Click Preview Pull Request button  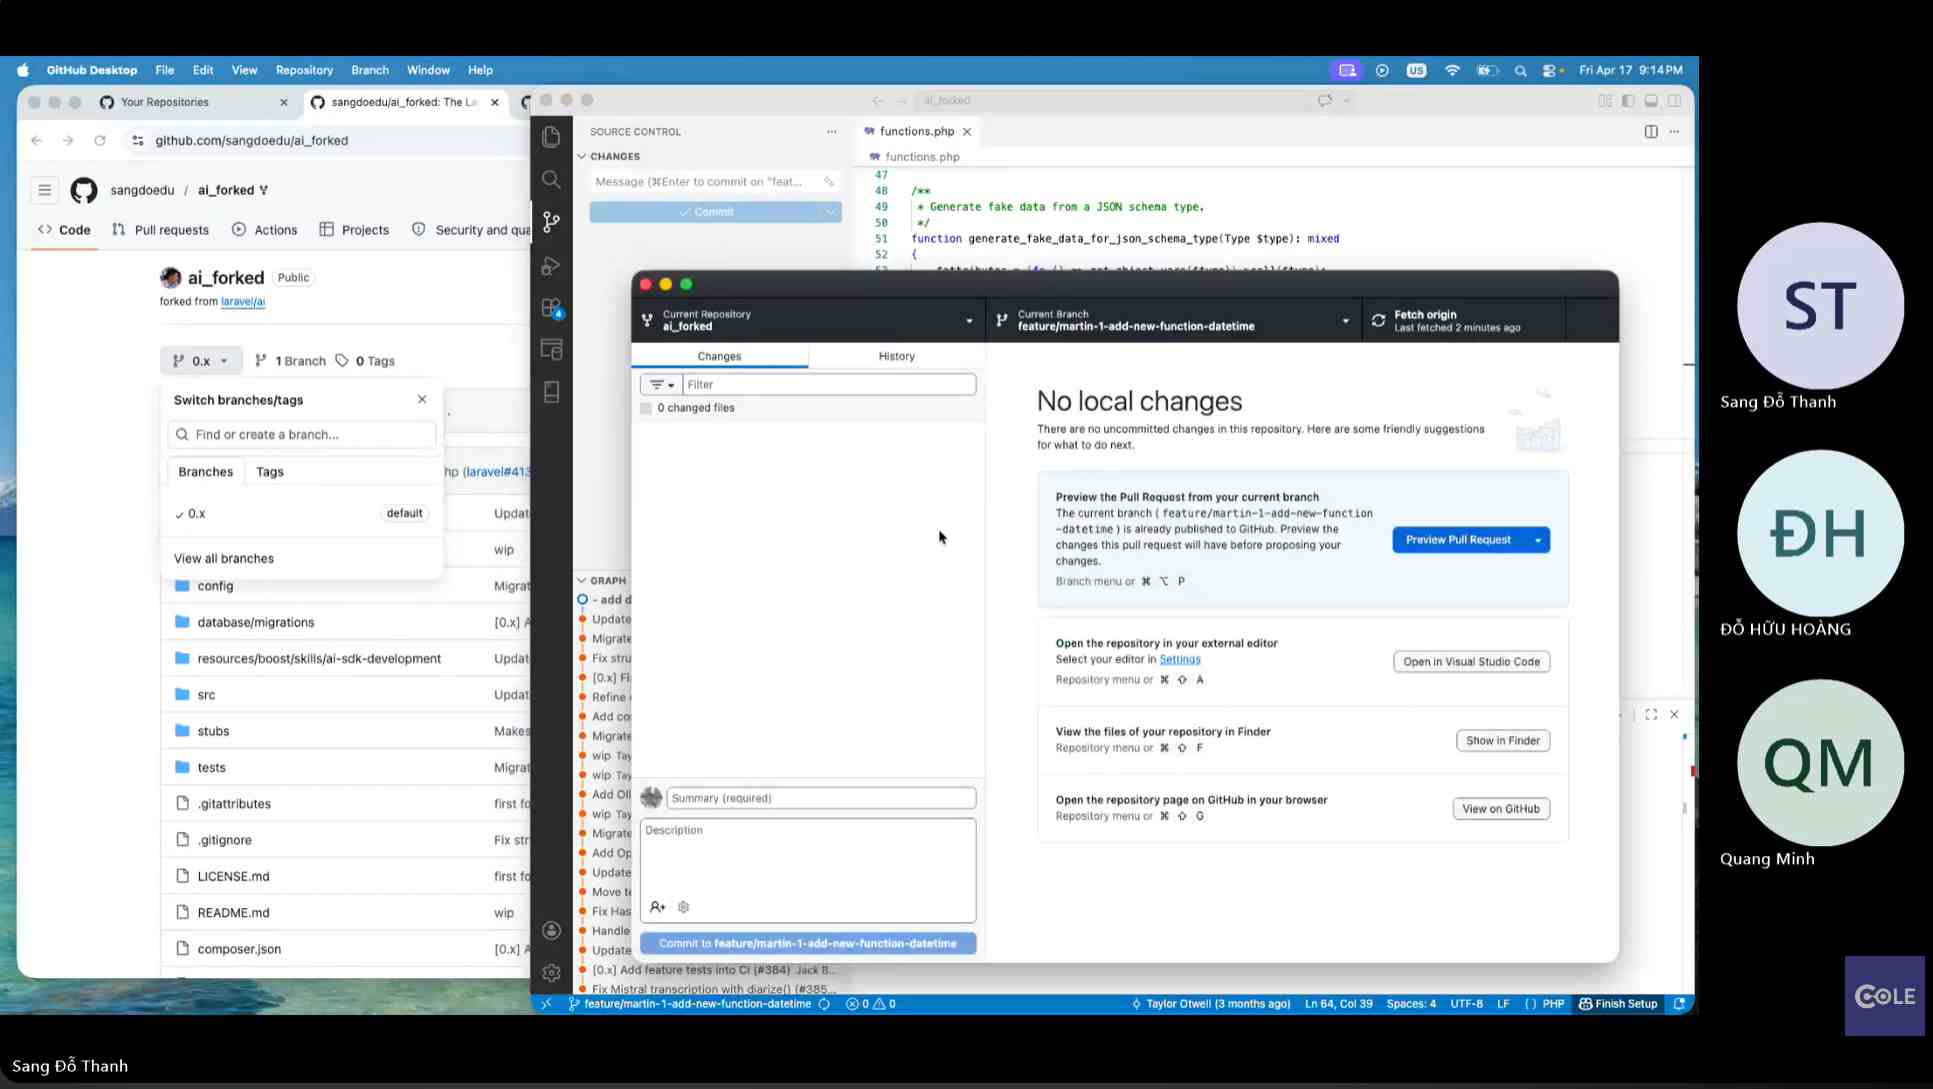1458,540
